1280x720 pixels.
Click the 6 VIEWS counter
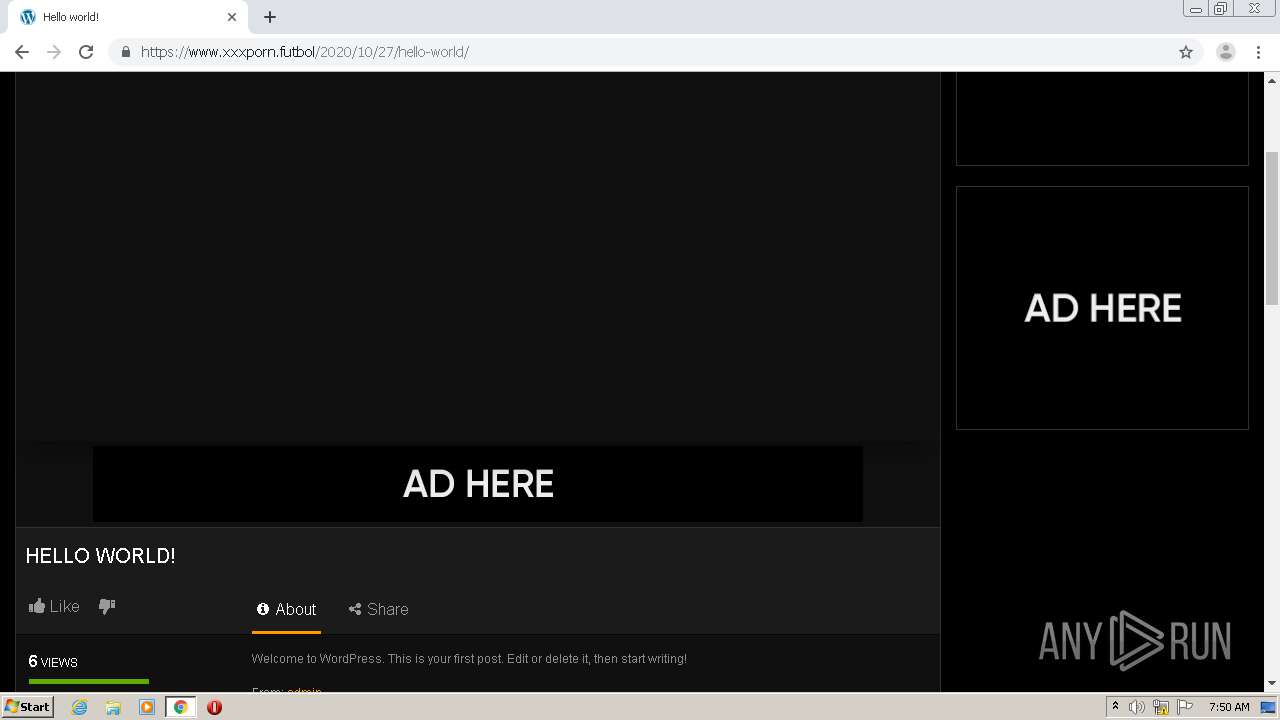pyautogui.click(x=53, y=662)
